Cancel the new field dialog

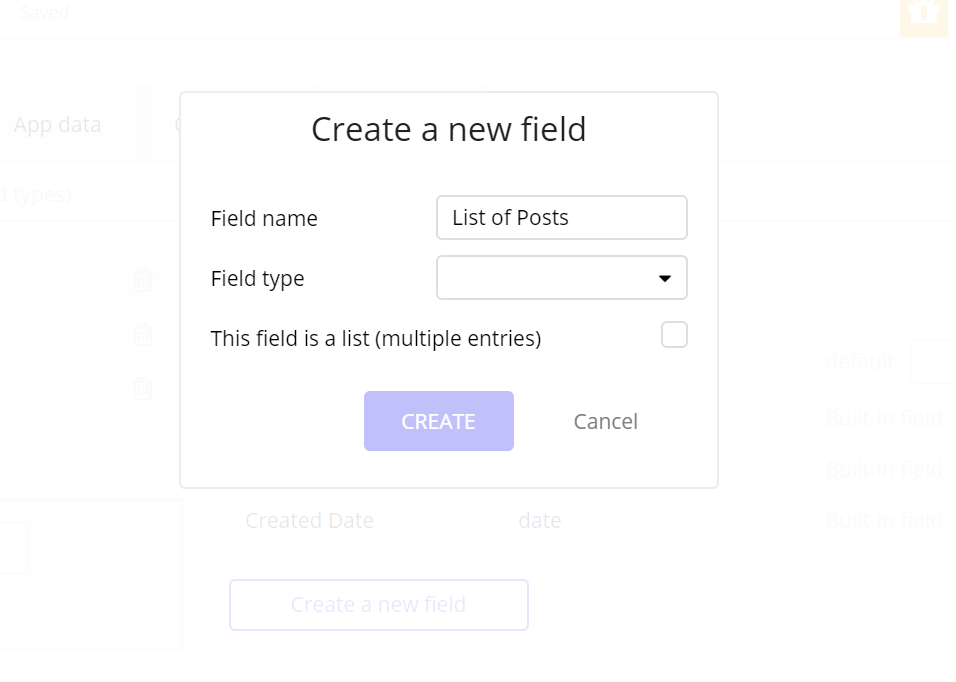coord(605,422)
